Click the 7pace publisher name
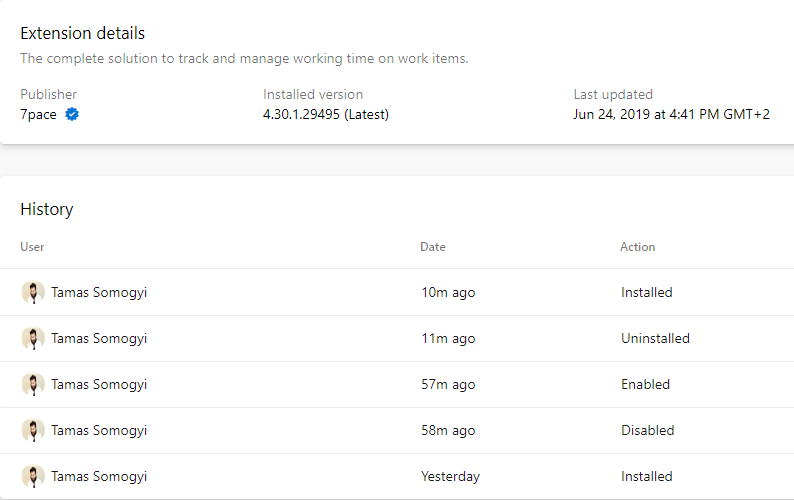 (38, 114)
